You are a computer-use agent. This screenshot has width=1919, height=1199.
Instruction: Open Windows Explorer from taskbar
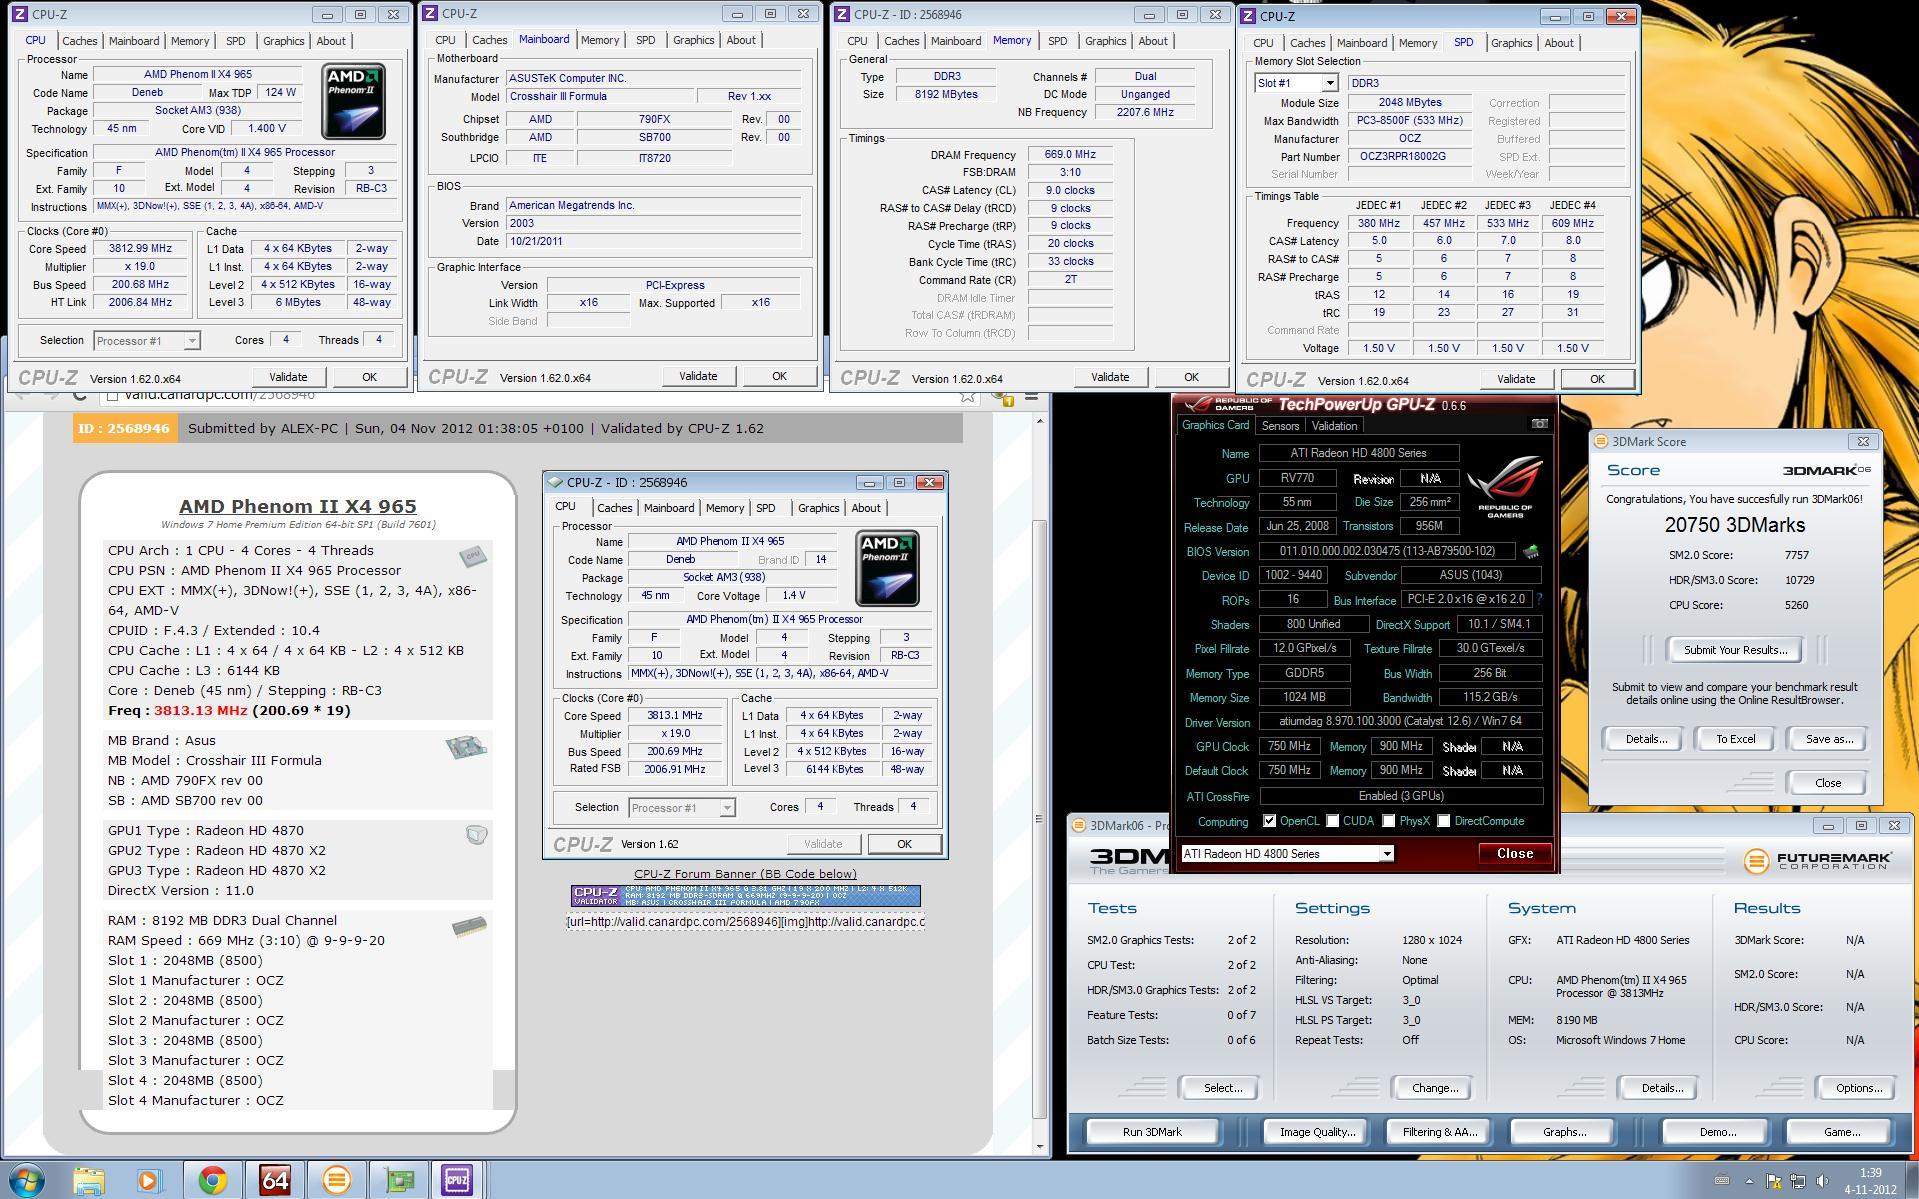pos(89,1181)
